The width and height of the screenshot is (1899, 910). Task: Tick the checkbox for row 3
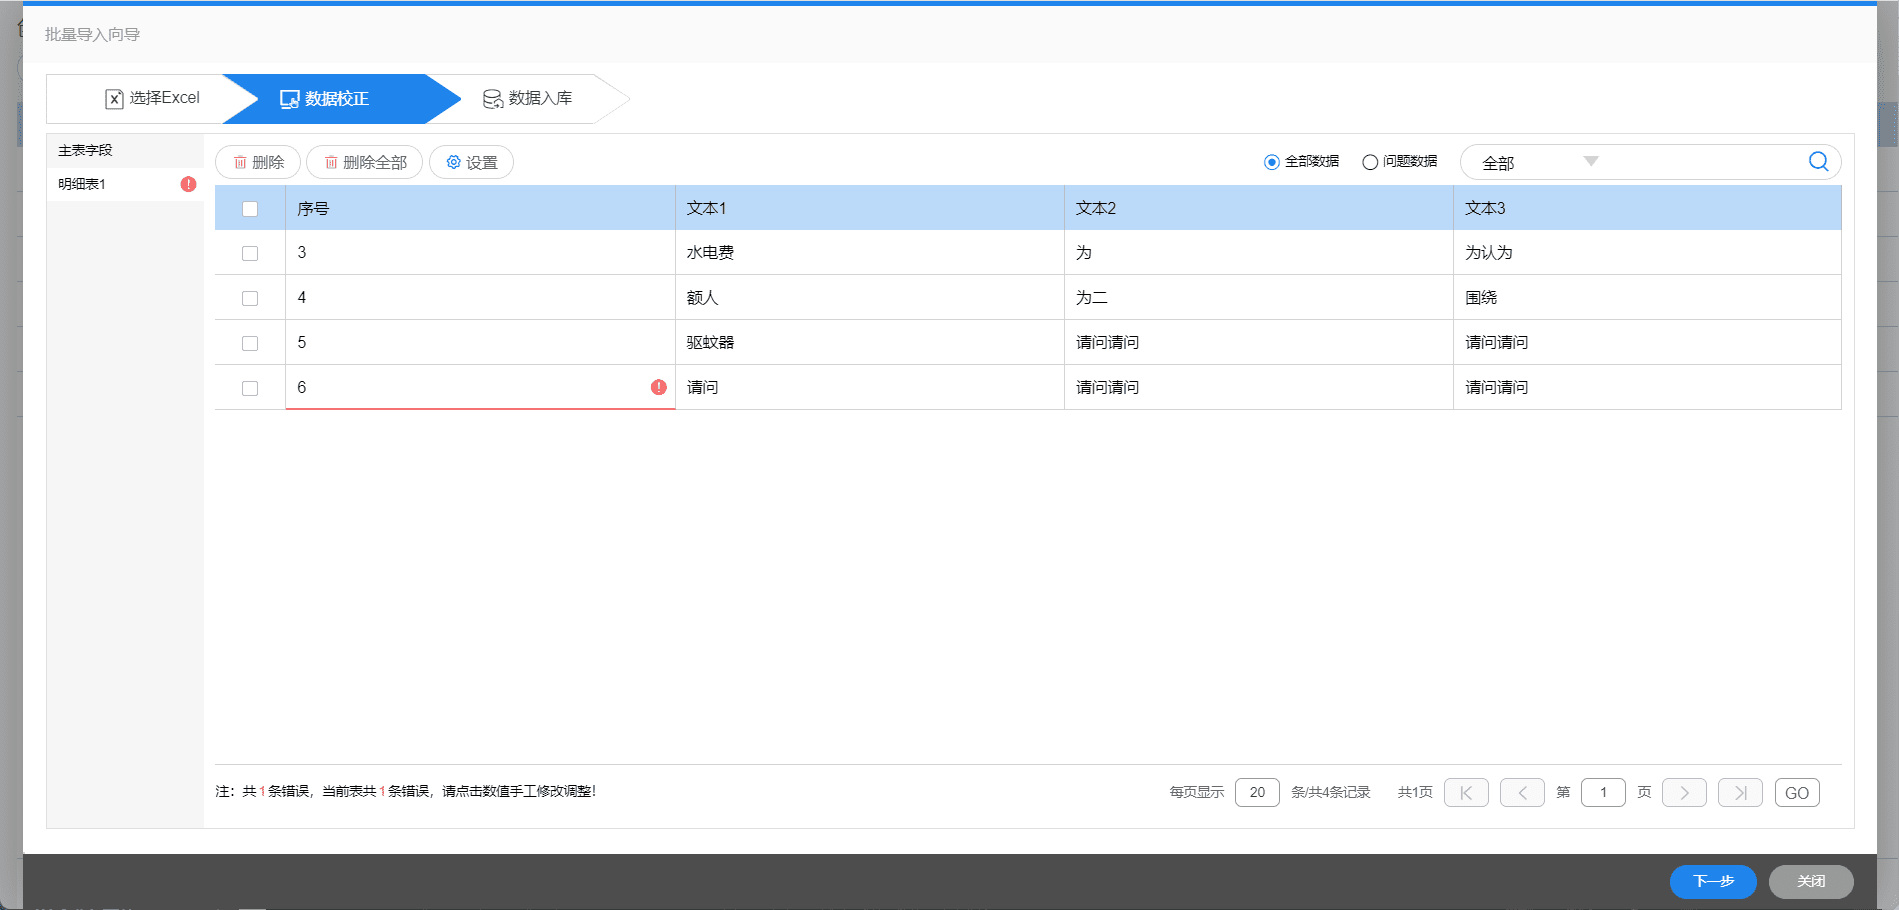pos(250,253)
